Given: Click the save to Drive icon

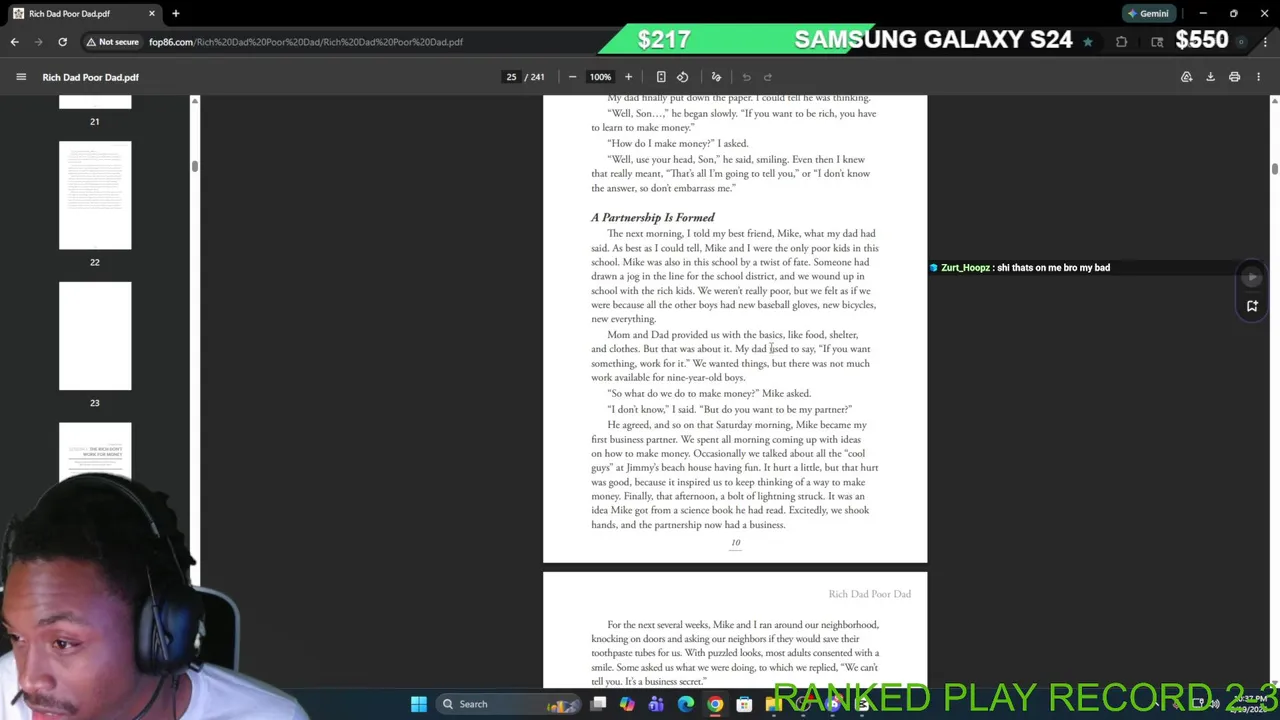Looking at the screenshot, I should point(1186,77).
